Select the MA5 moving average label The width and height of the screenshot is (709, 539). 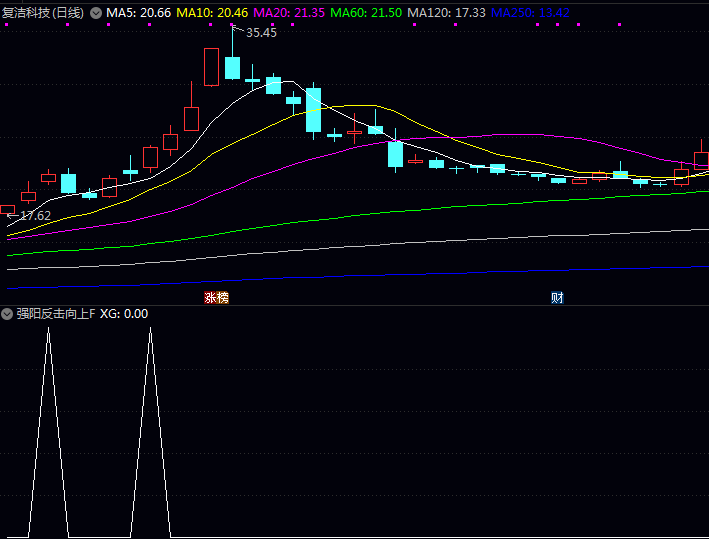pos(139,13)
